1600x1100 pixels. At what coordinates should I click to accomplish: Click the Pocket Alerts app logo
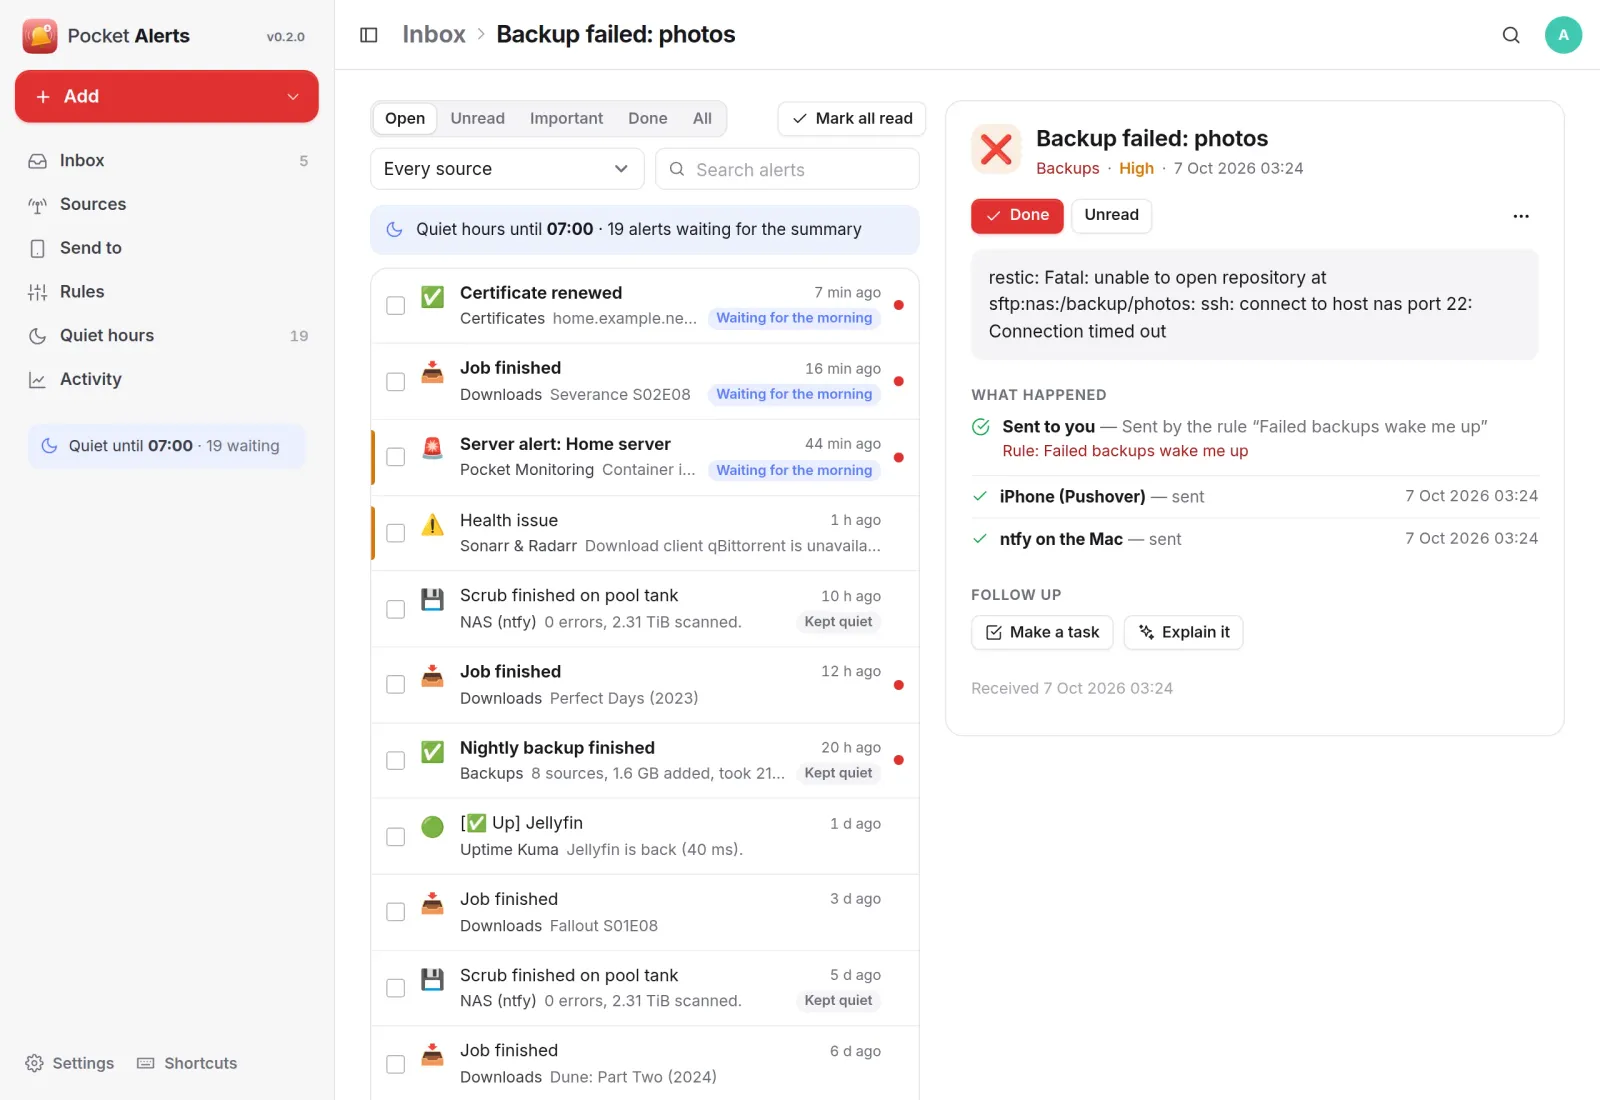[x=40, y=36]
